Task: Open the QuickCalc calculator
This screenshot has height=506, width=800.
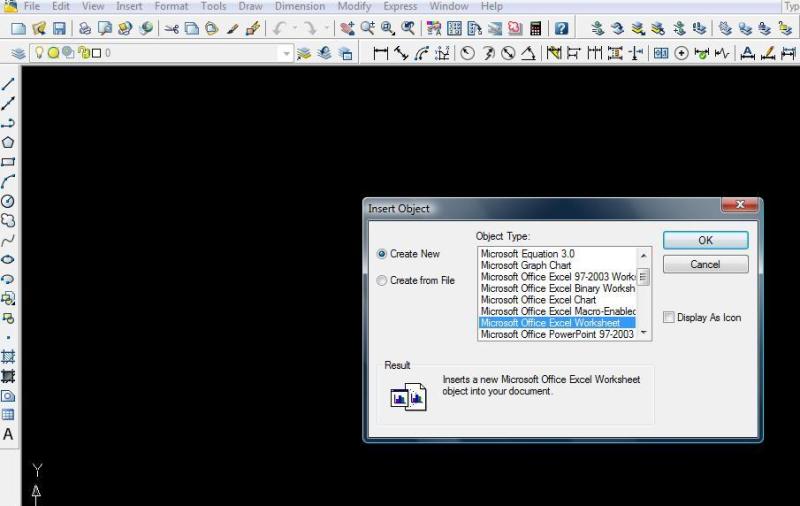Action: (x=535, y=29)
